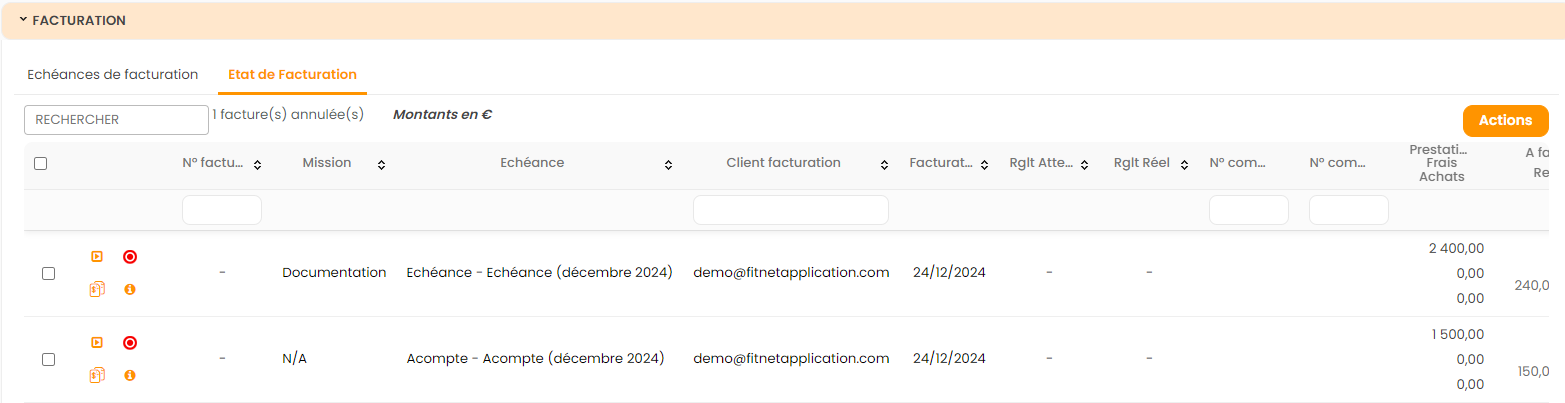Open the info icon in the Documentation row
Image resolution: width=1565 pixels, height=403 pixels.
click(130, 289)
